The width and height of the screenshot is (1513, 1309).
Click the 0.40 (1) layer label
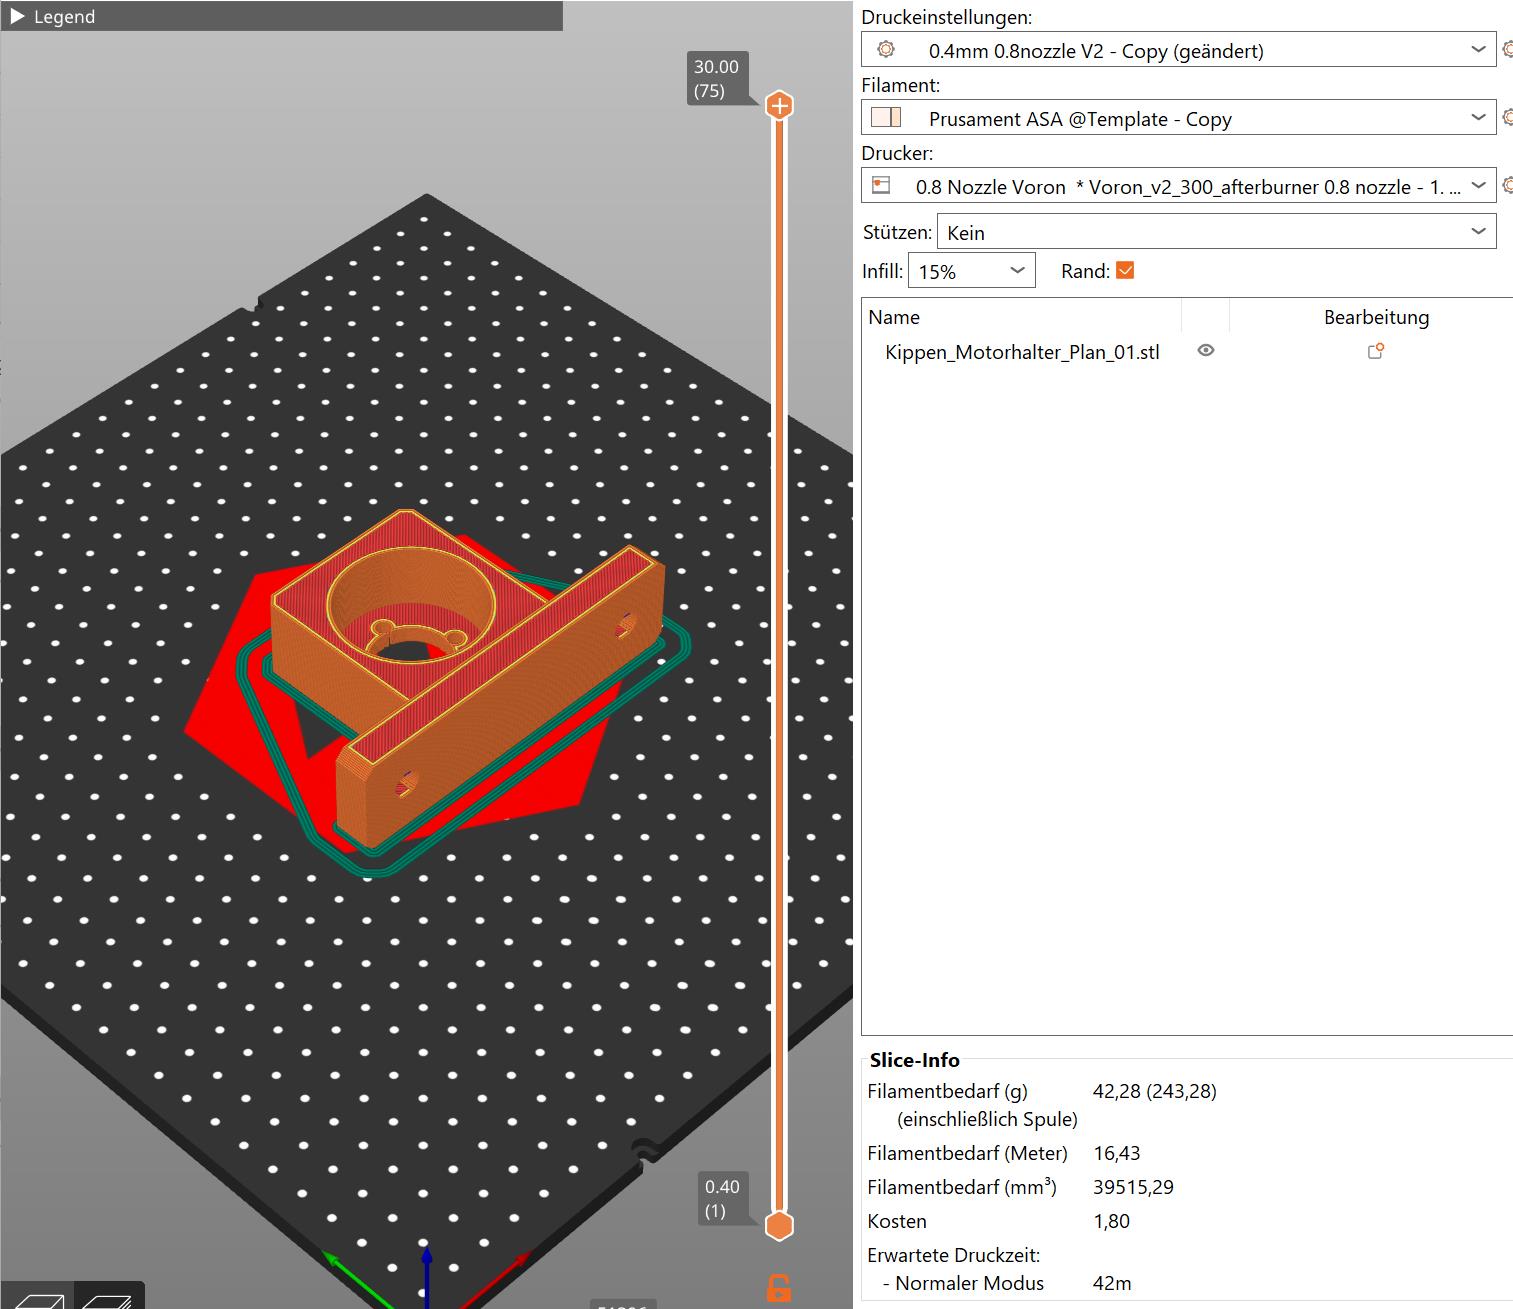pos(722,1199)
